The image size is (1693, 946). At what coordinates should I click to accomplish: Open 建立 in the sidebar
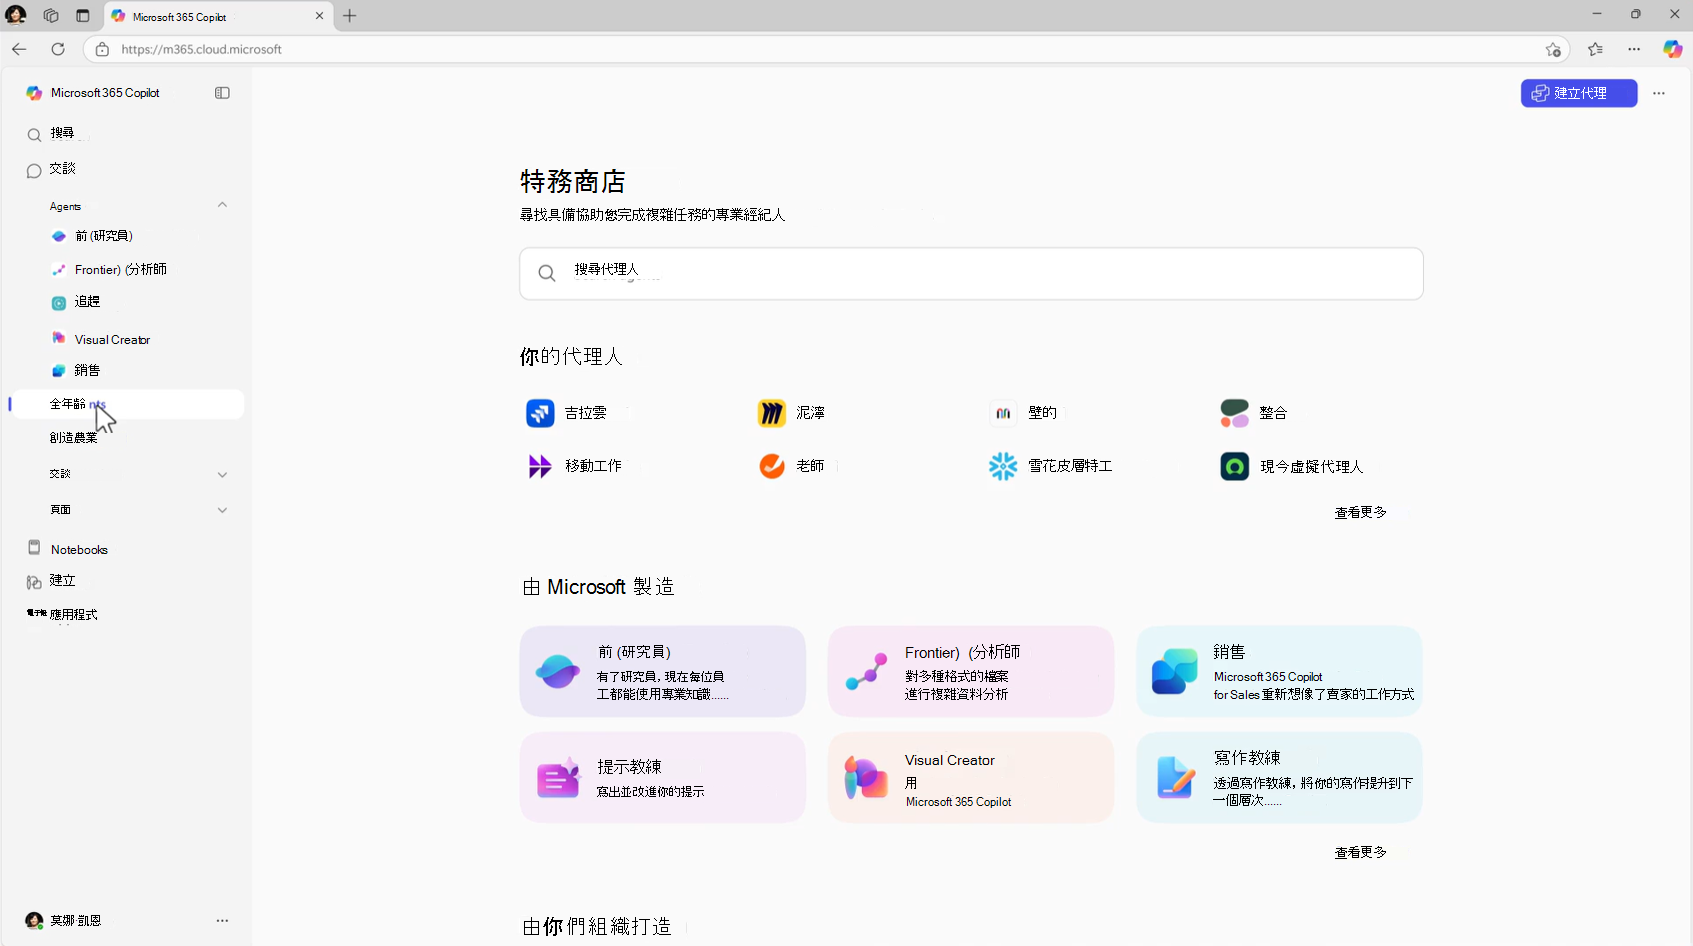[62, 581]
